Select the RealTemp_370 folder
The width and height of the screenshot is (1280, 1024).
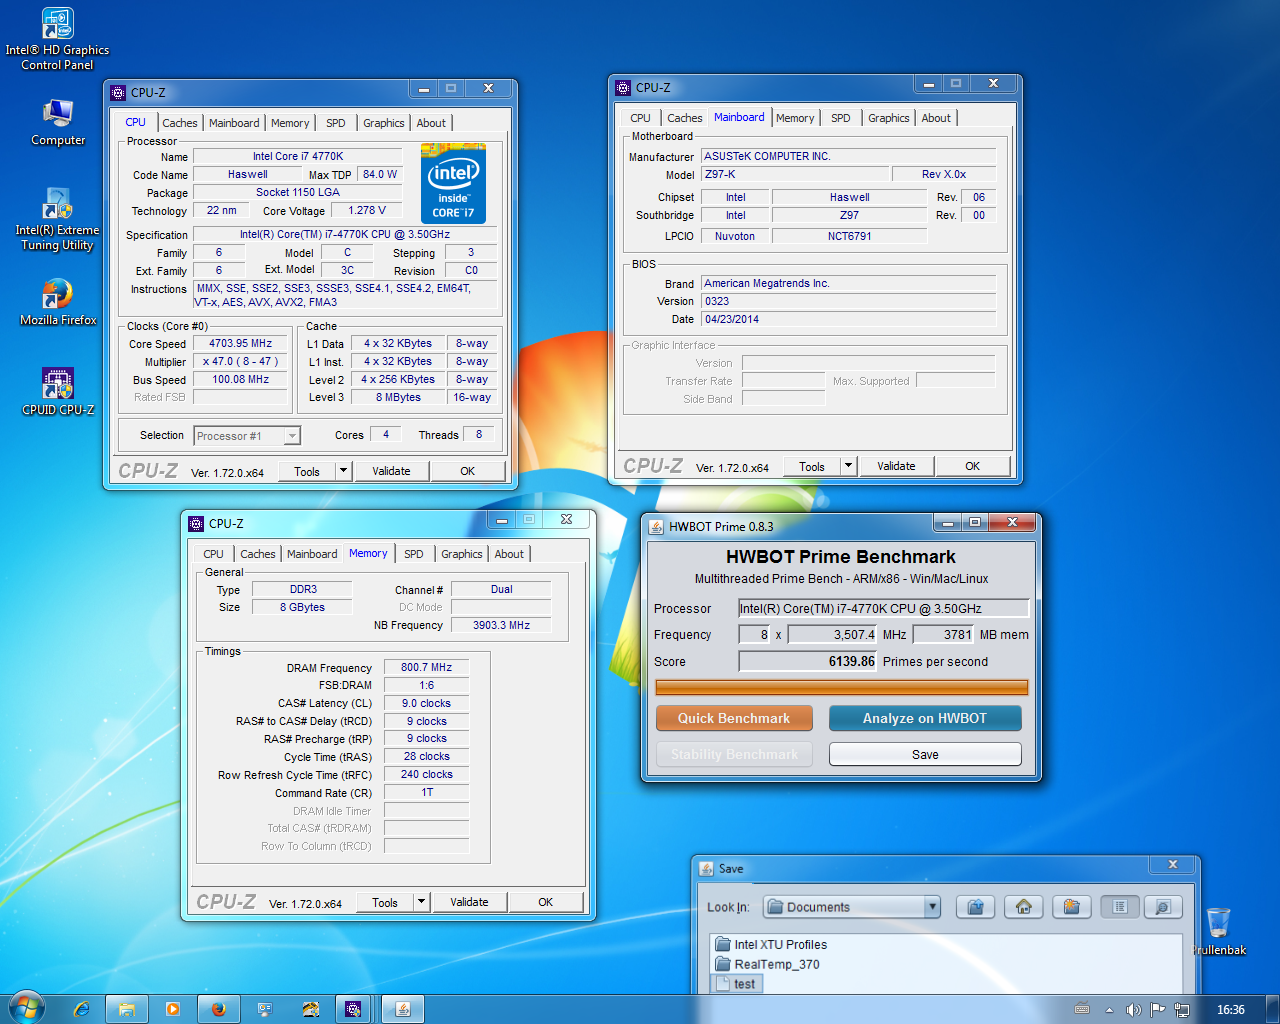tap(767, 964)
